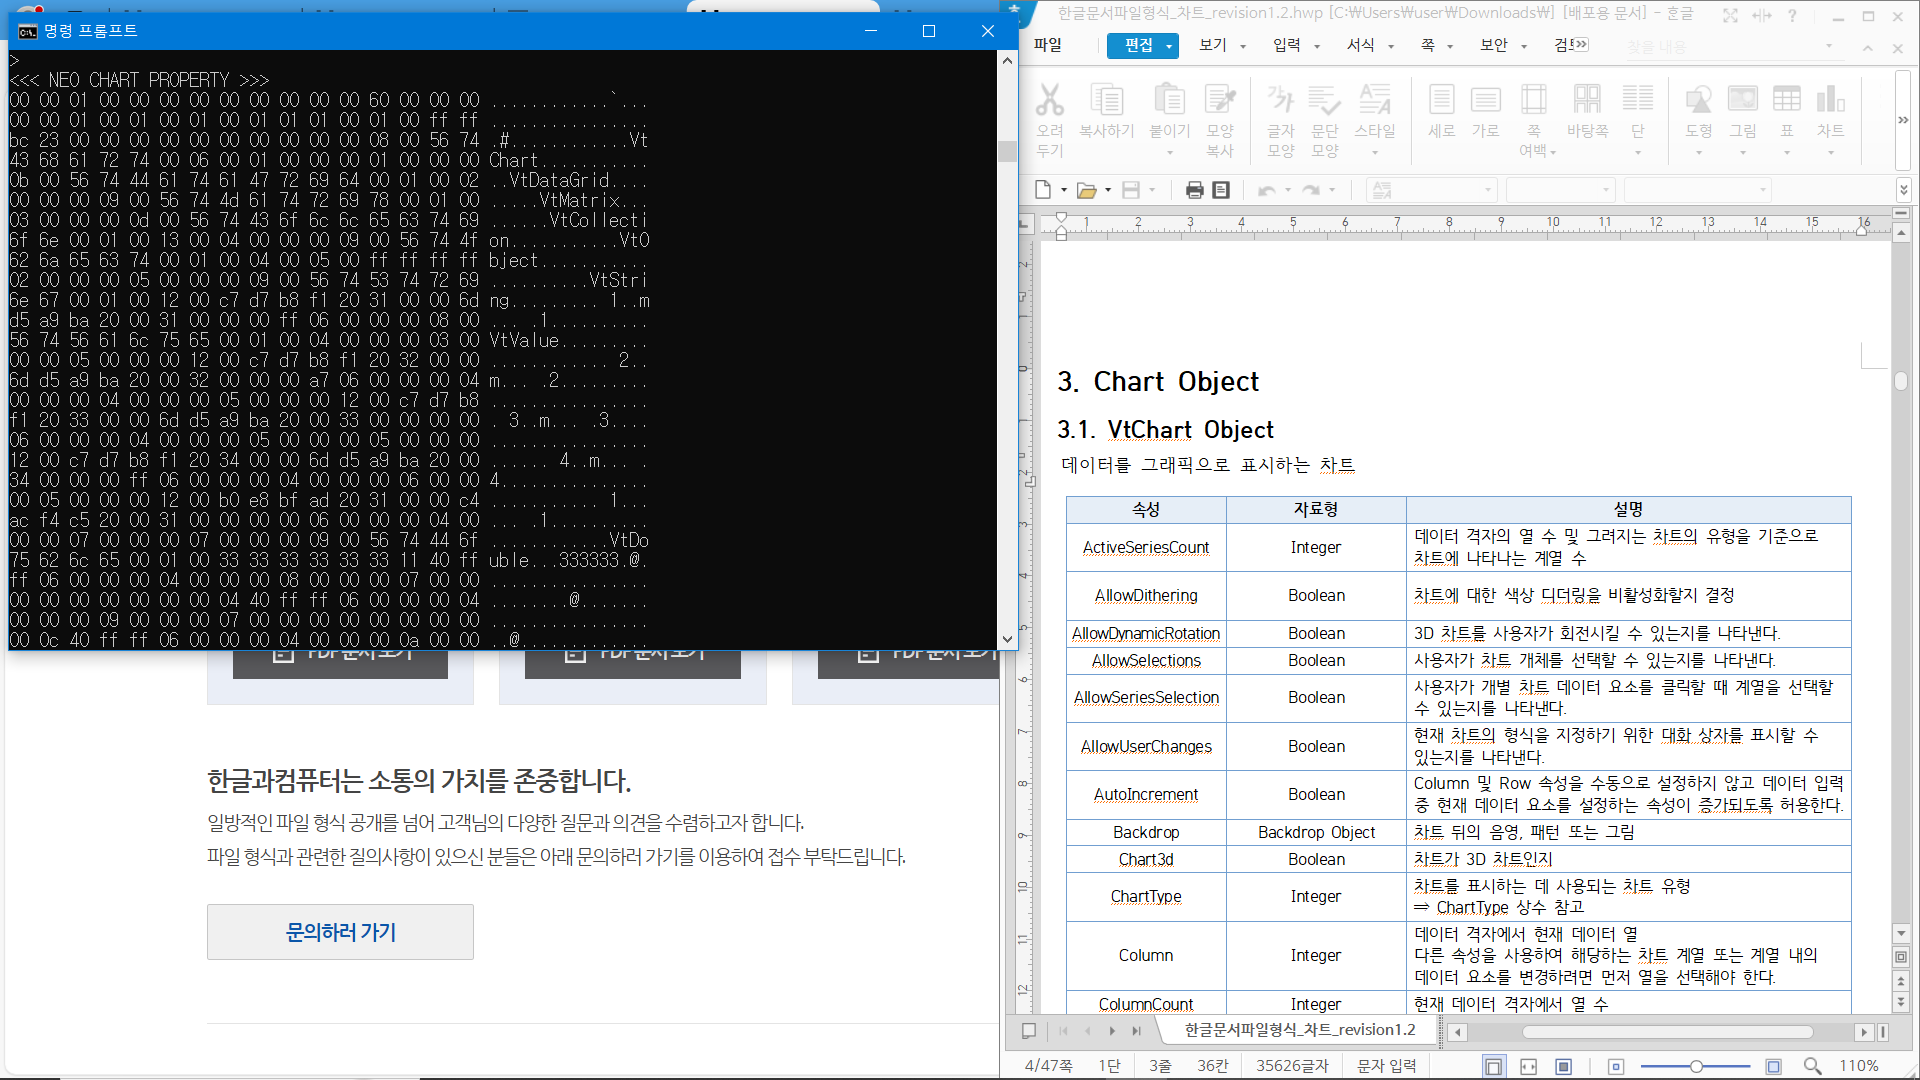Viewport: 1920px width, 1080px height.
Task: Open the folder icon to open a file
Action: [x=1086, y=190]
